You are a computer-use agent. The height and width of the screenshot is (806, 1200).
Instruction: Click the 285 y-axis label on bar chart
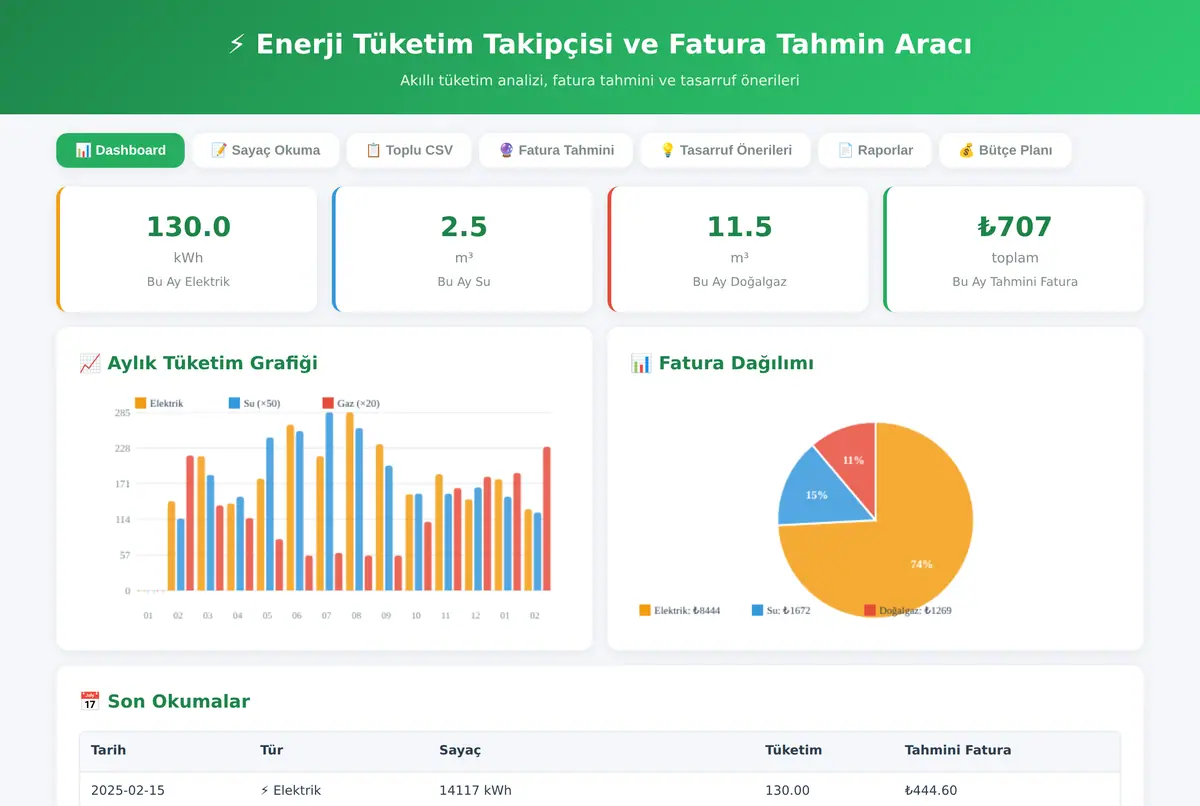coord(122,413)
